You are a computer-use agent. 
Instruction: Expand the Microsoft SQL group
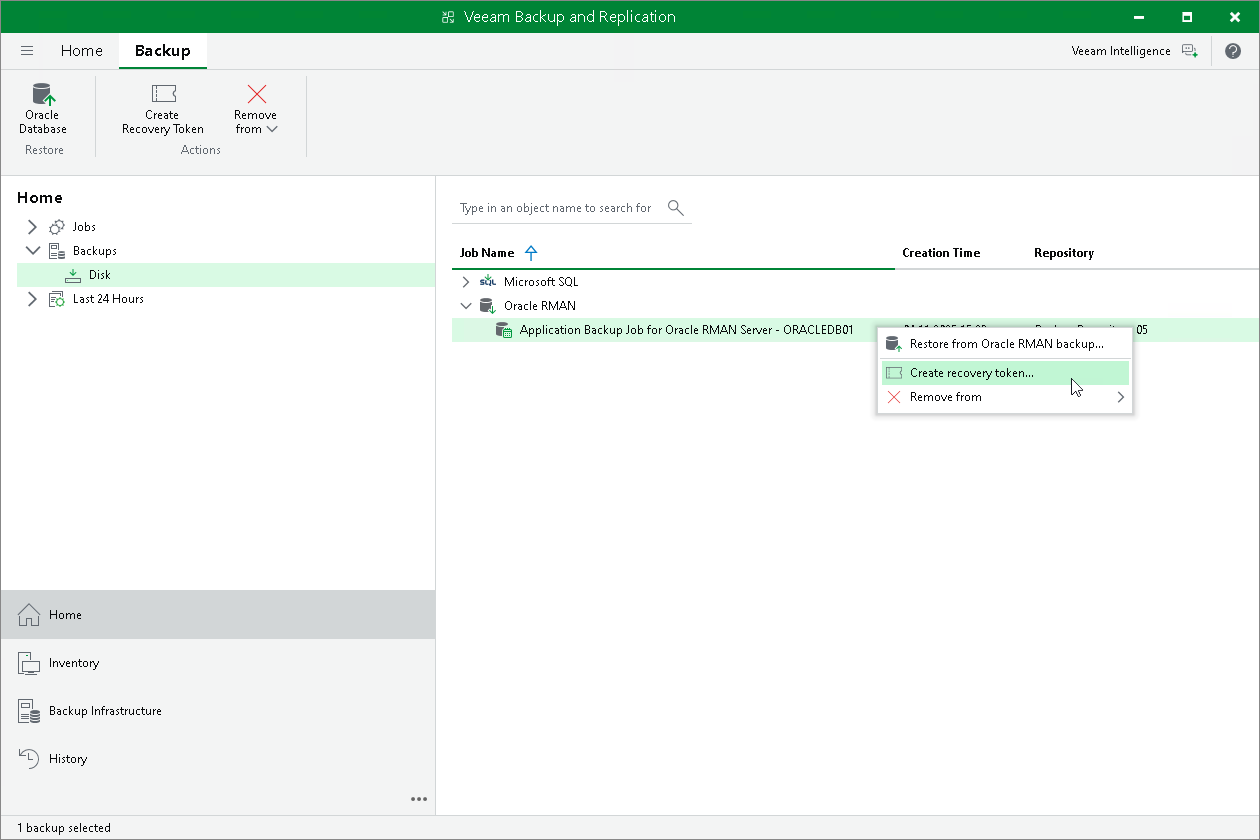pyautogui.click(x=466, y=282)
